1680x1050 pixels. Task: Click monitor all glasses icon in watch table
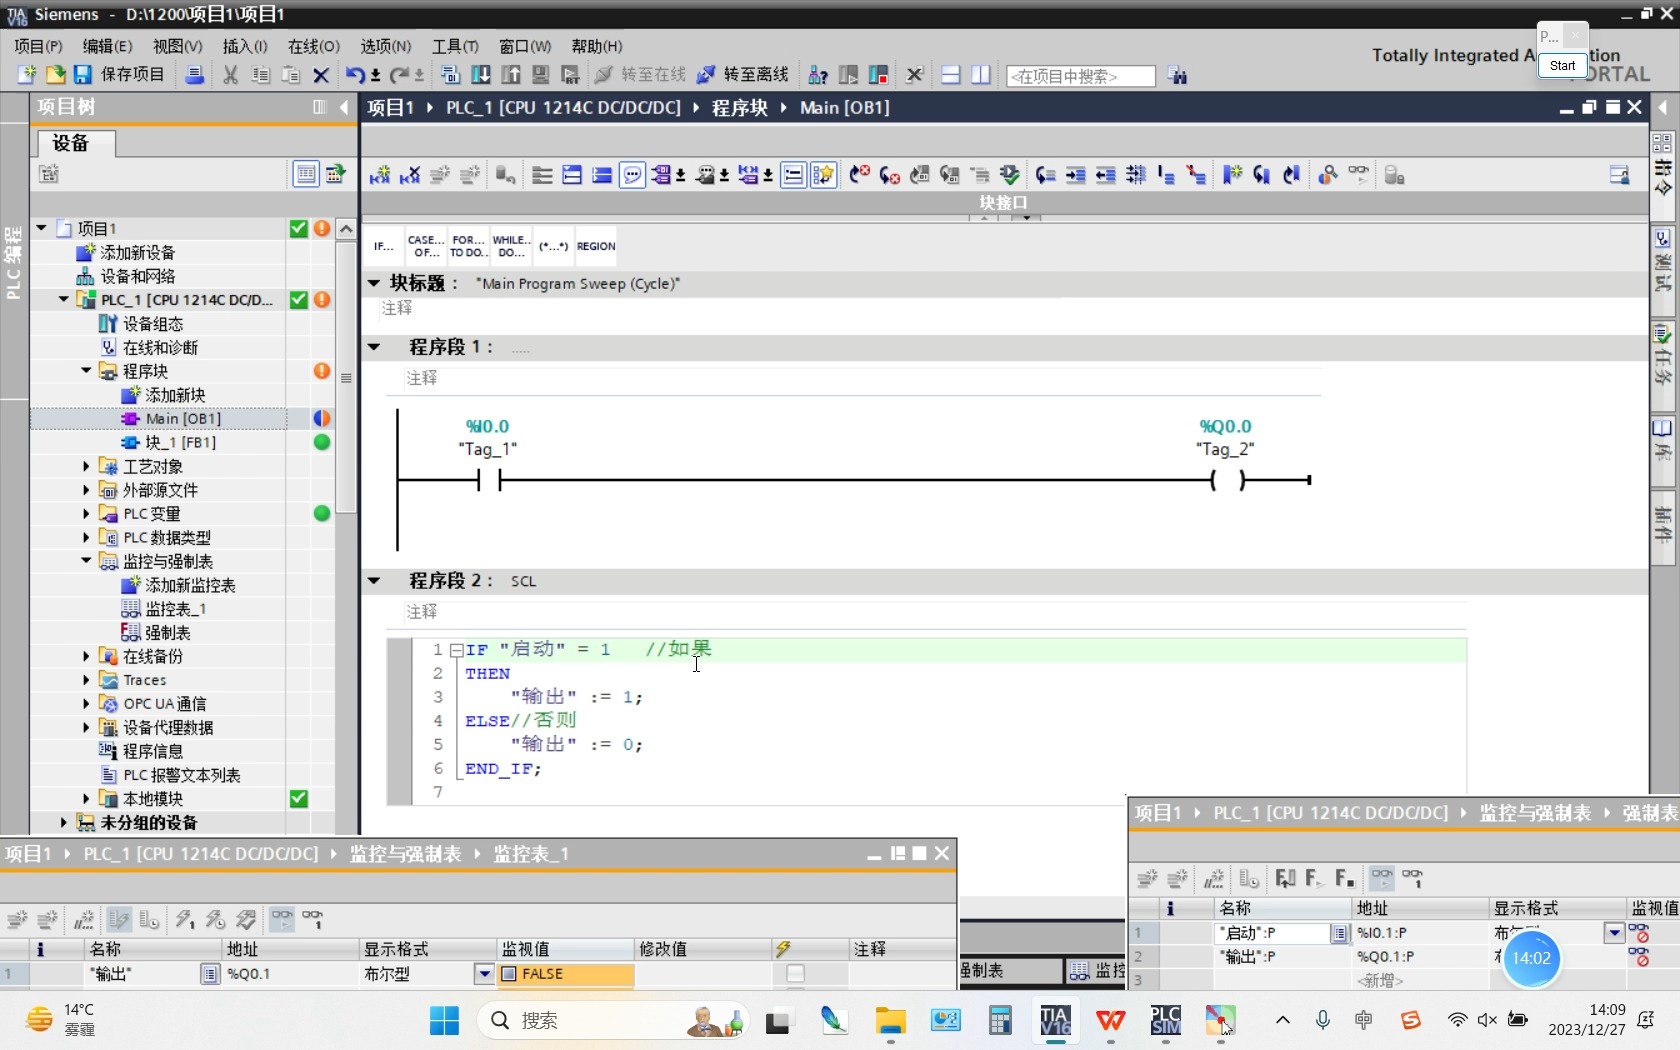click(282, 919)
